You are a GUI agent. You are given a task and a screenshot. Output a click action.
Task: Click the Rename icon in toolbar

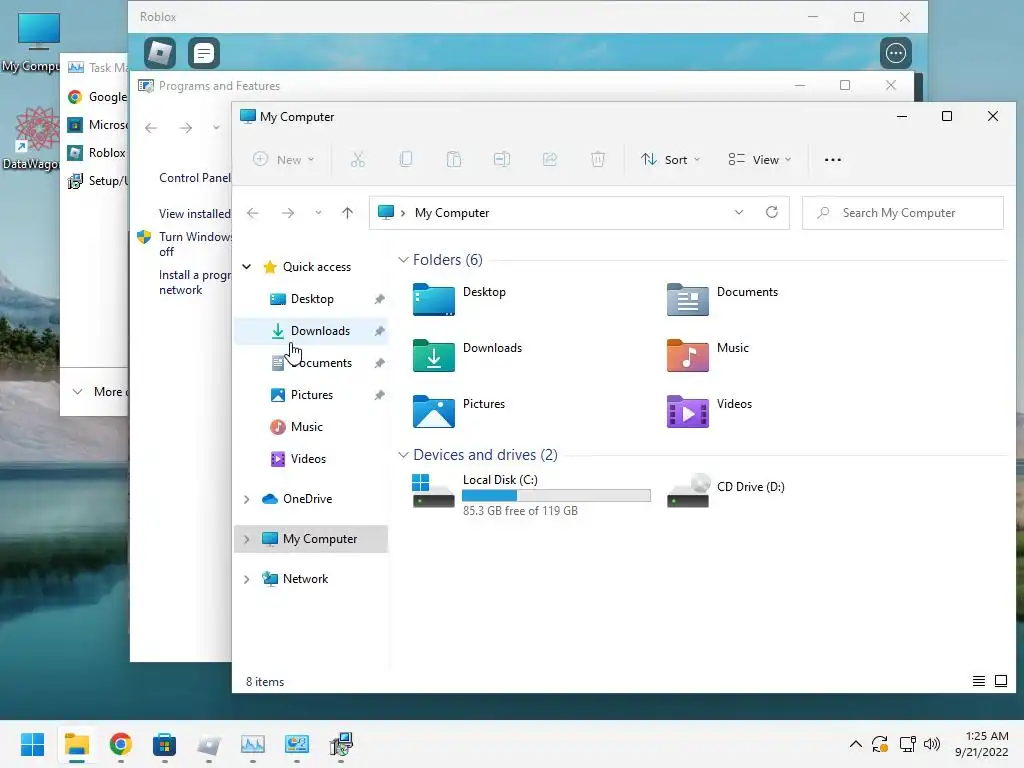pos(502,159)
